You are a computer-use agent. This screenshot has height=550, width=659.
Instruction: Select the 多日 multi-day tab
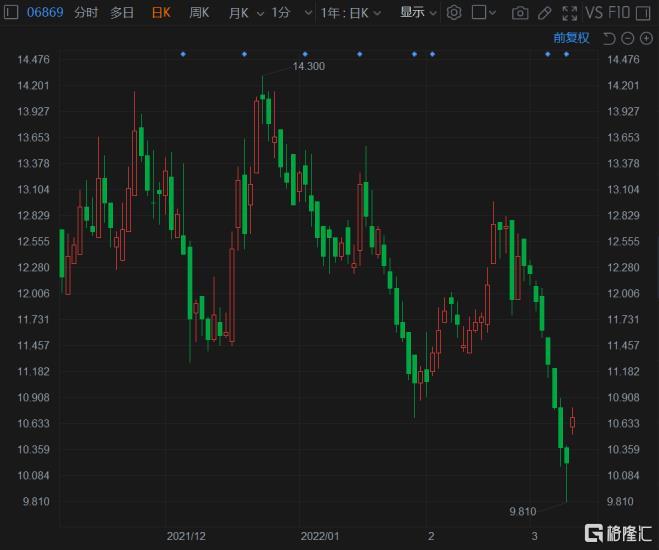click(122, 13)
